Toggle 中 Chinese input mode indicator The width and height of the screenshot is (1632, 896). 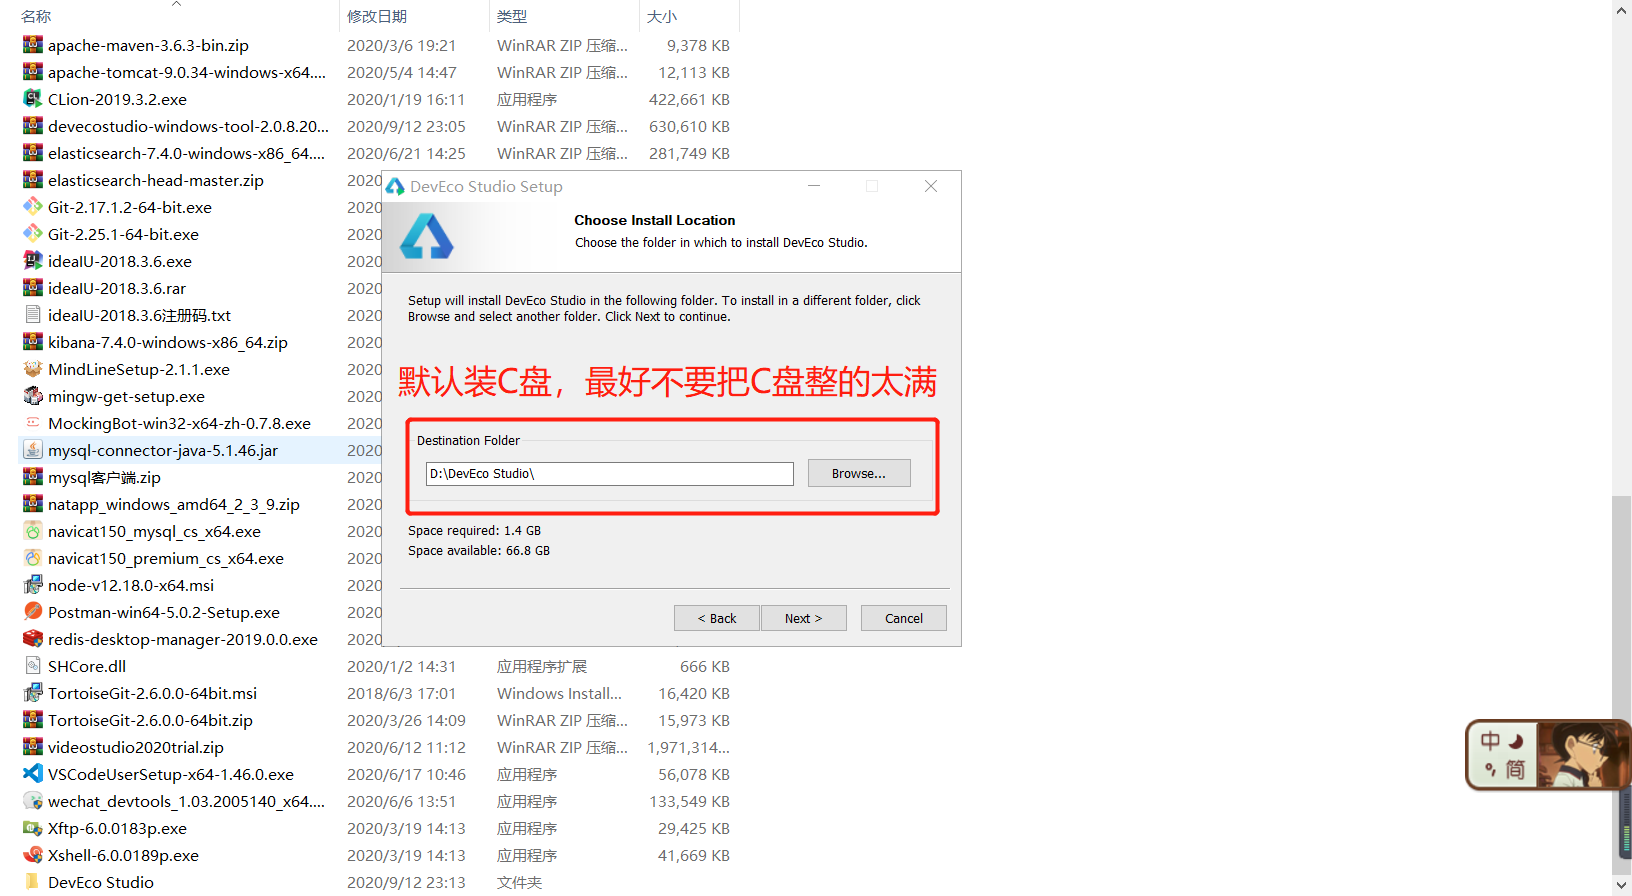coord(1491,741)
